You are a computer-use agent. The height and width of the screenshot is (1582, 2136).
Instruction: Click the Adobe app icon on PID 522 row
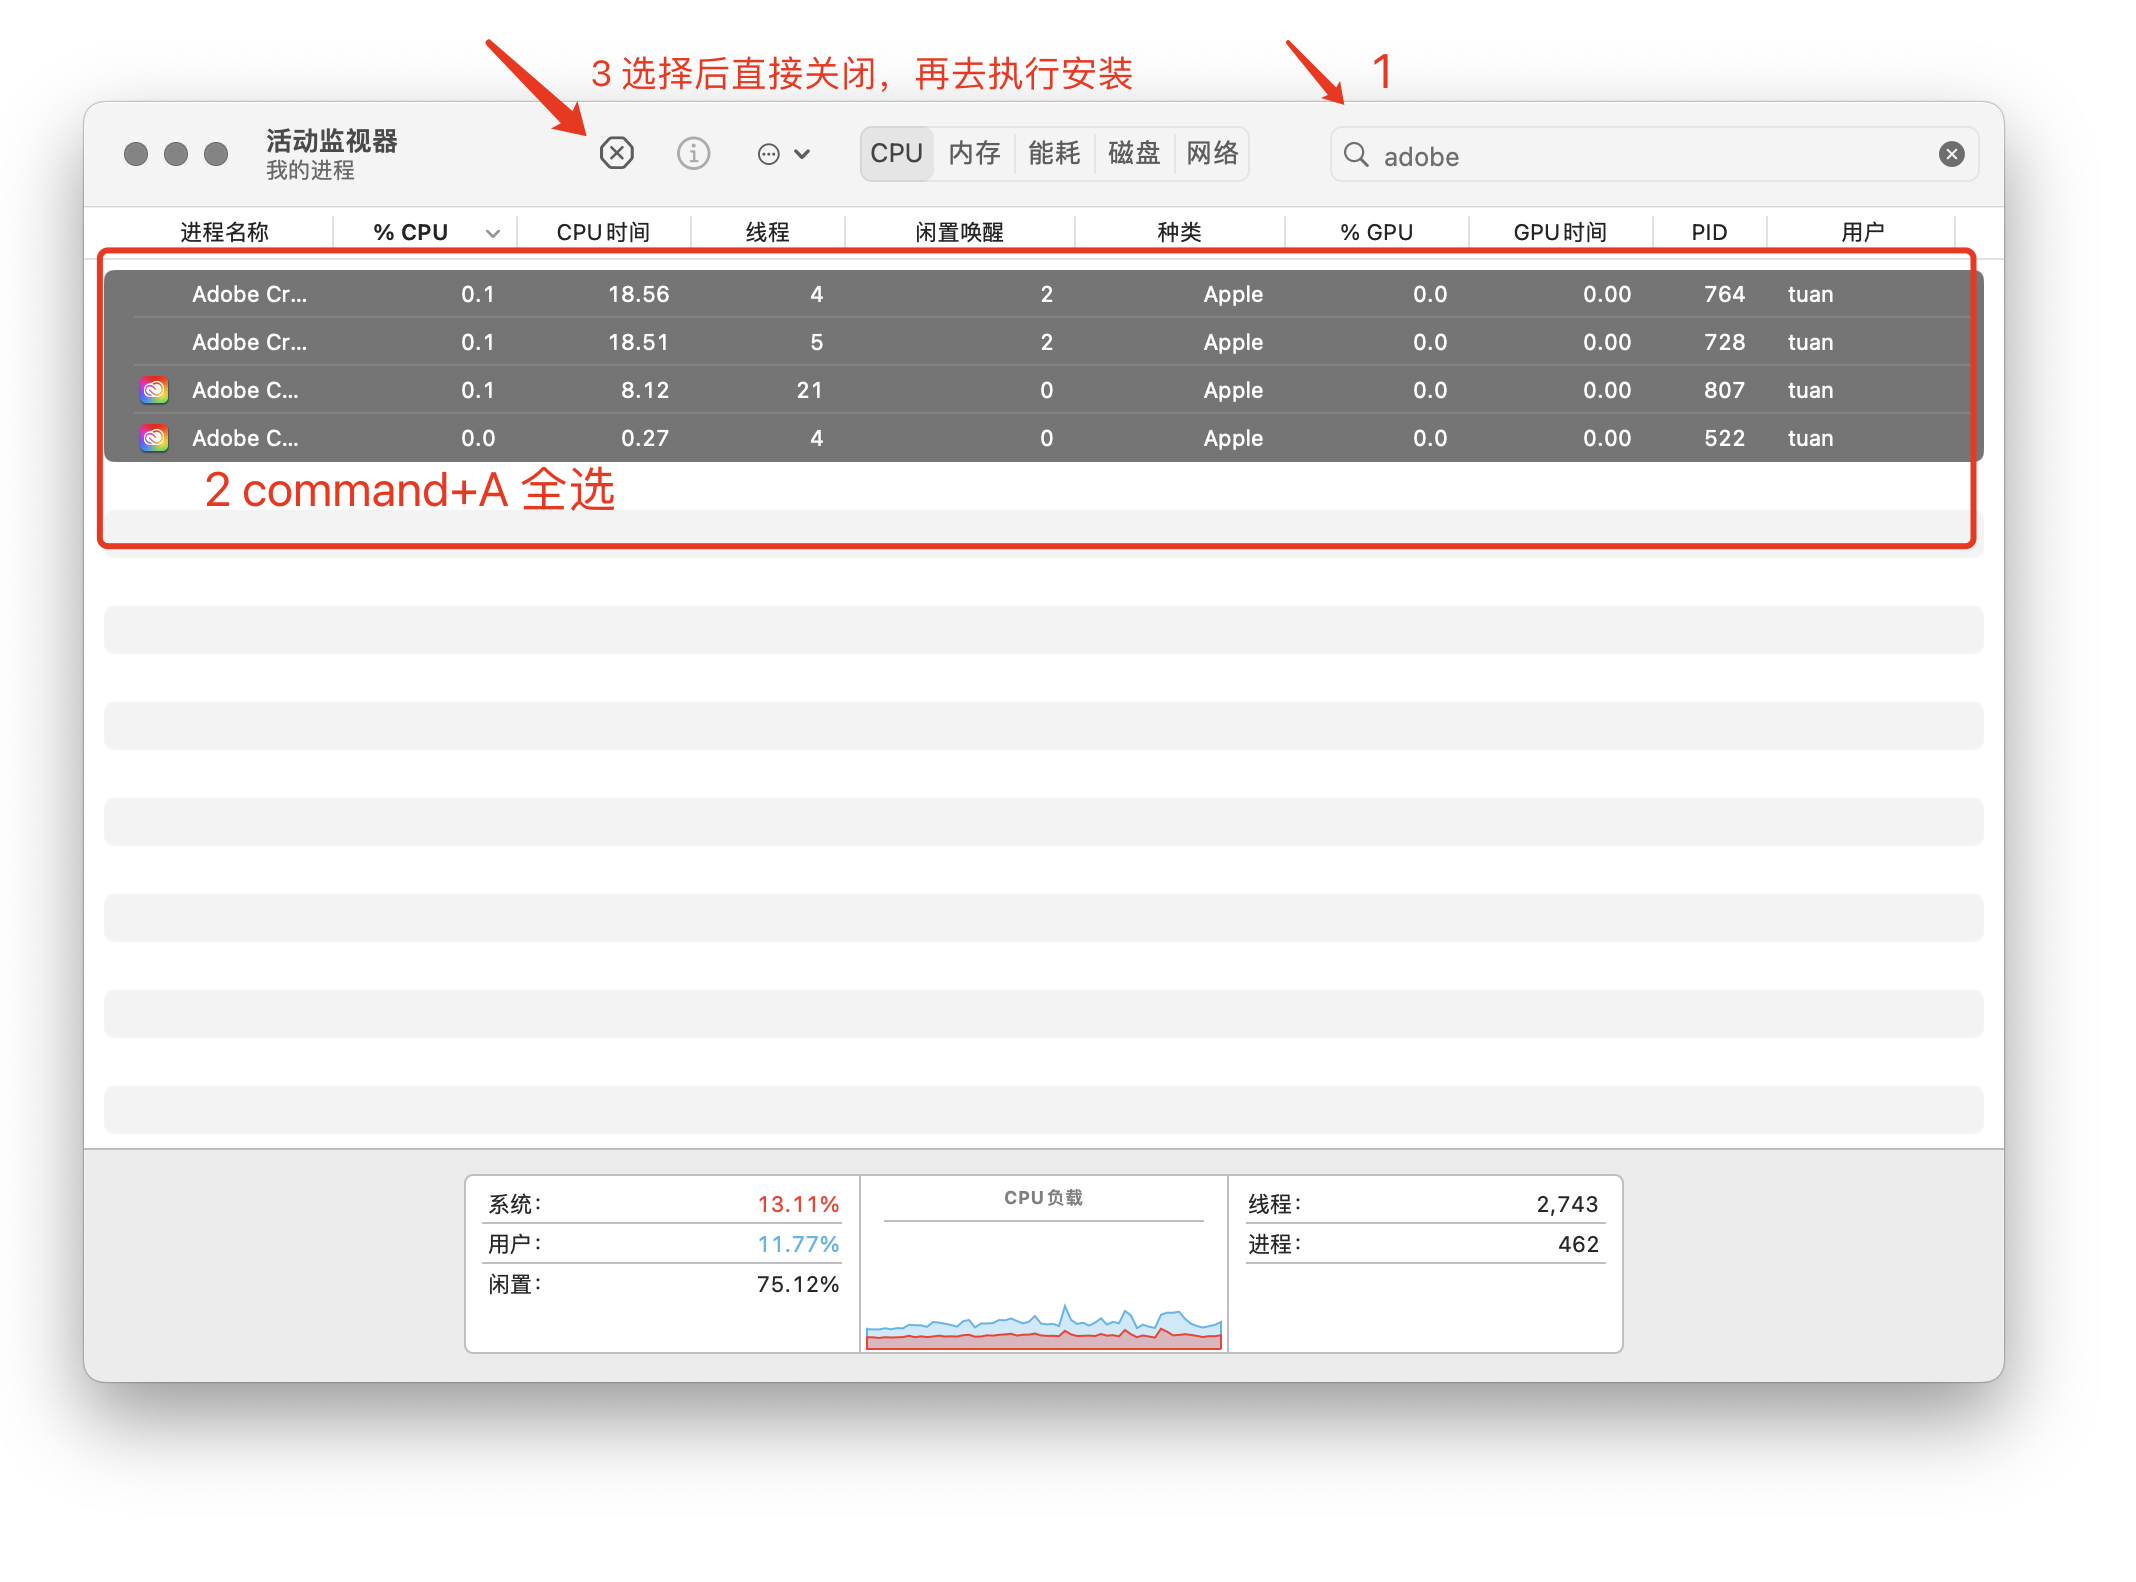[153, 437]
